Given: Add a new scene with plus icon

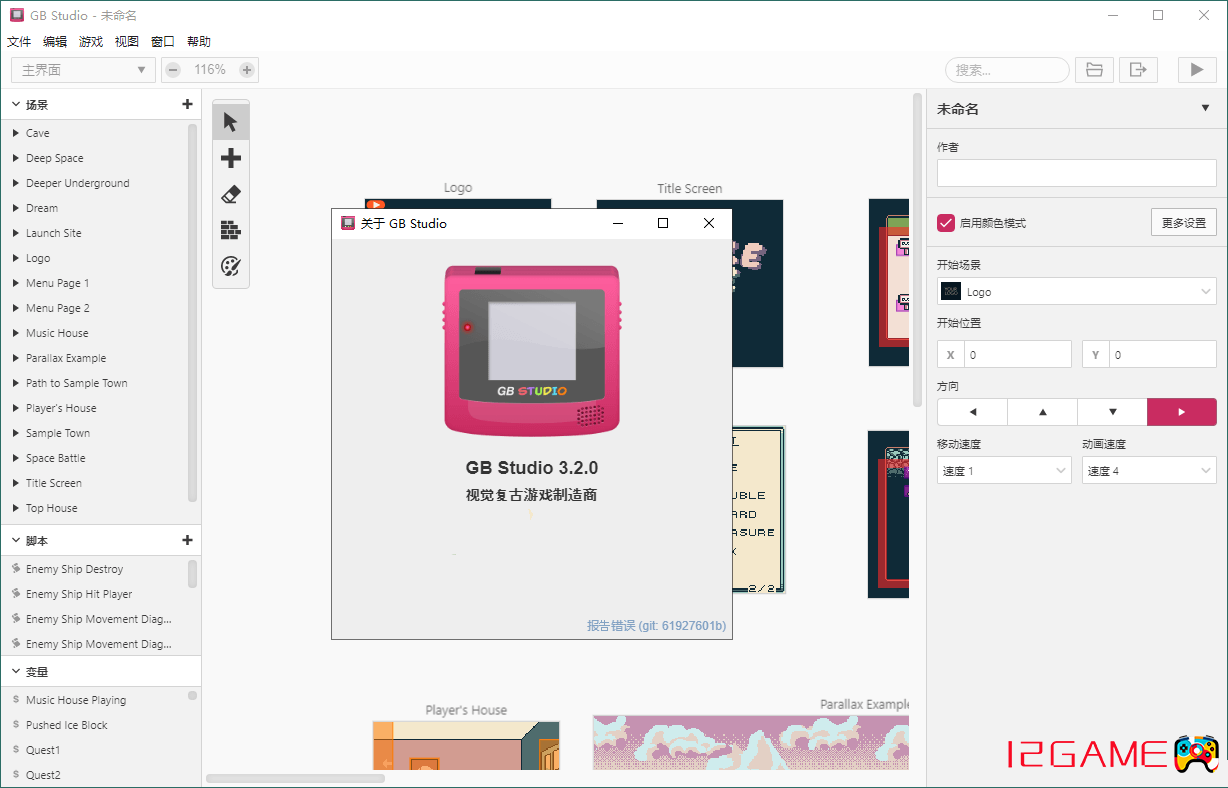Looking at the screenshot, I should click(x=187, y=104).
